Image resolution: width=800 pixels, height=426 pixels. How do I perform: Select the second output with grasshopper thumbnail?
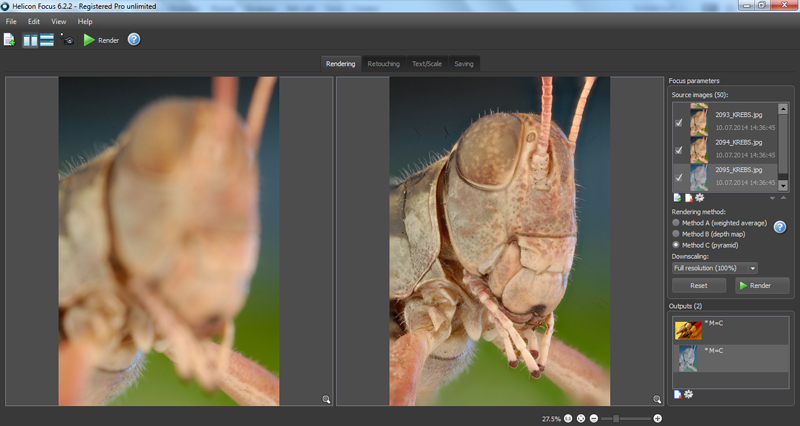click(x=688, y=358)
